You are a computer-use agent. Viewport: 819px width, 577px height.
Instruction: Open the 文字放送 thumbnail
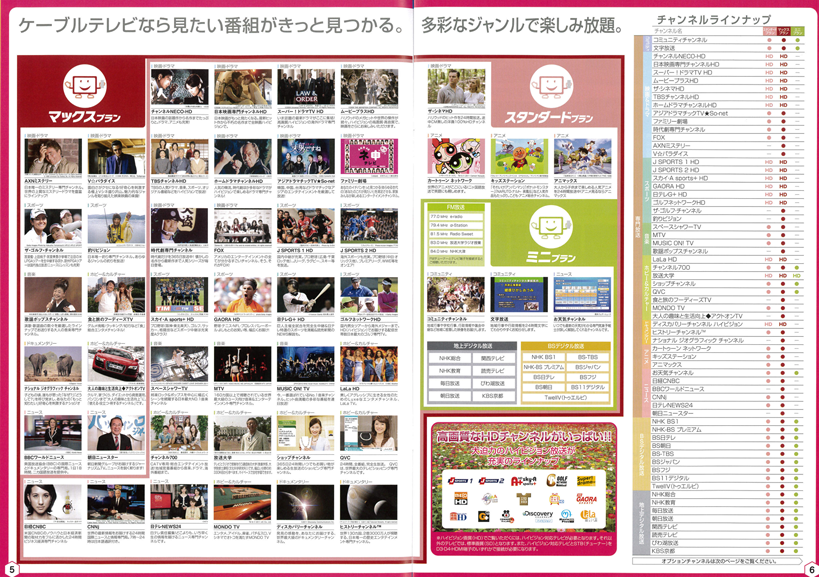tap(520, 295)
